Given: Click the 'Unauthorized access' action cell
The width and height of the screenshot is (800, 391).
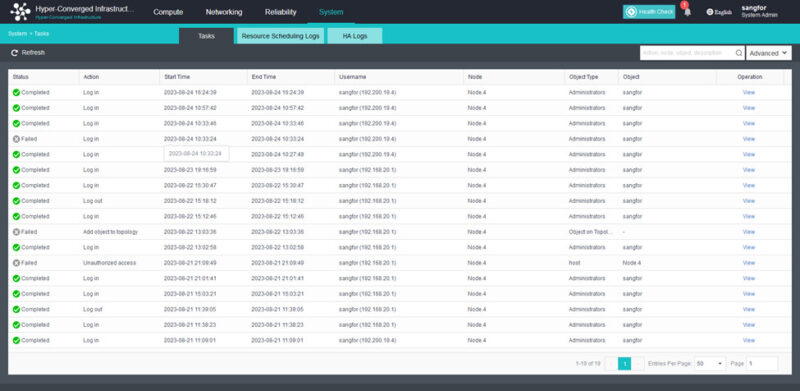Looking at the screenshot, I should coord(109,263).
